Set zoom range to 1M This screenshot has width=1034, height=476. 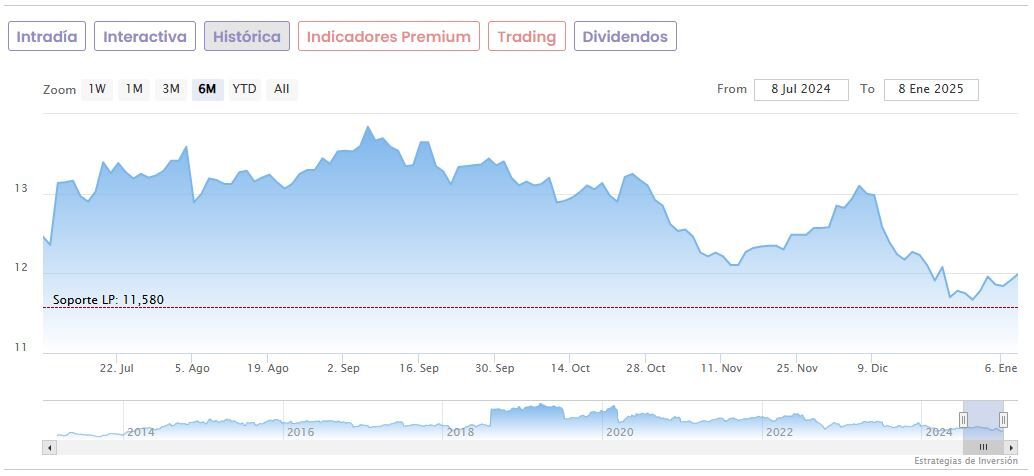click(134, 89)
